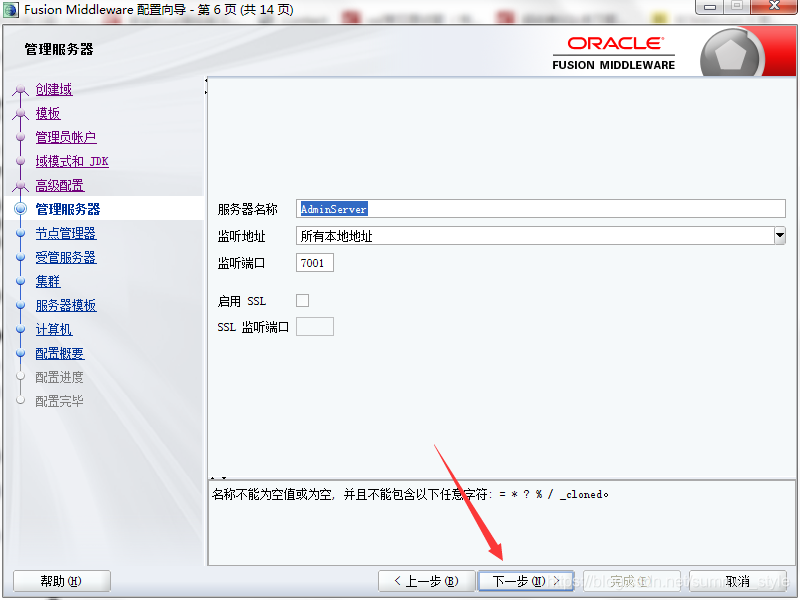
Task: Click the 管理服务器 current step circle icon
Action: [x=20, y=209]
